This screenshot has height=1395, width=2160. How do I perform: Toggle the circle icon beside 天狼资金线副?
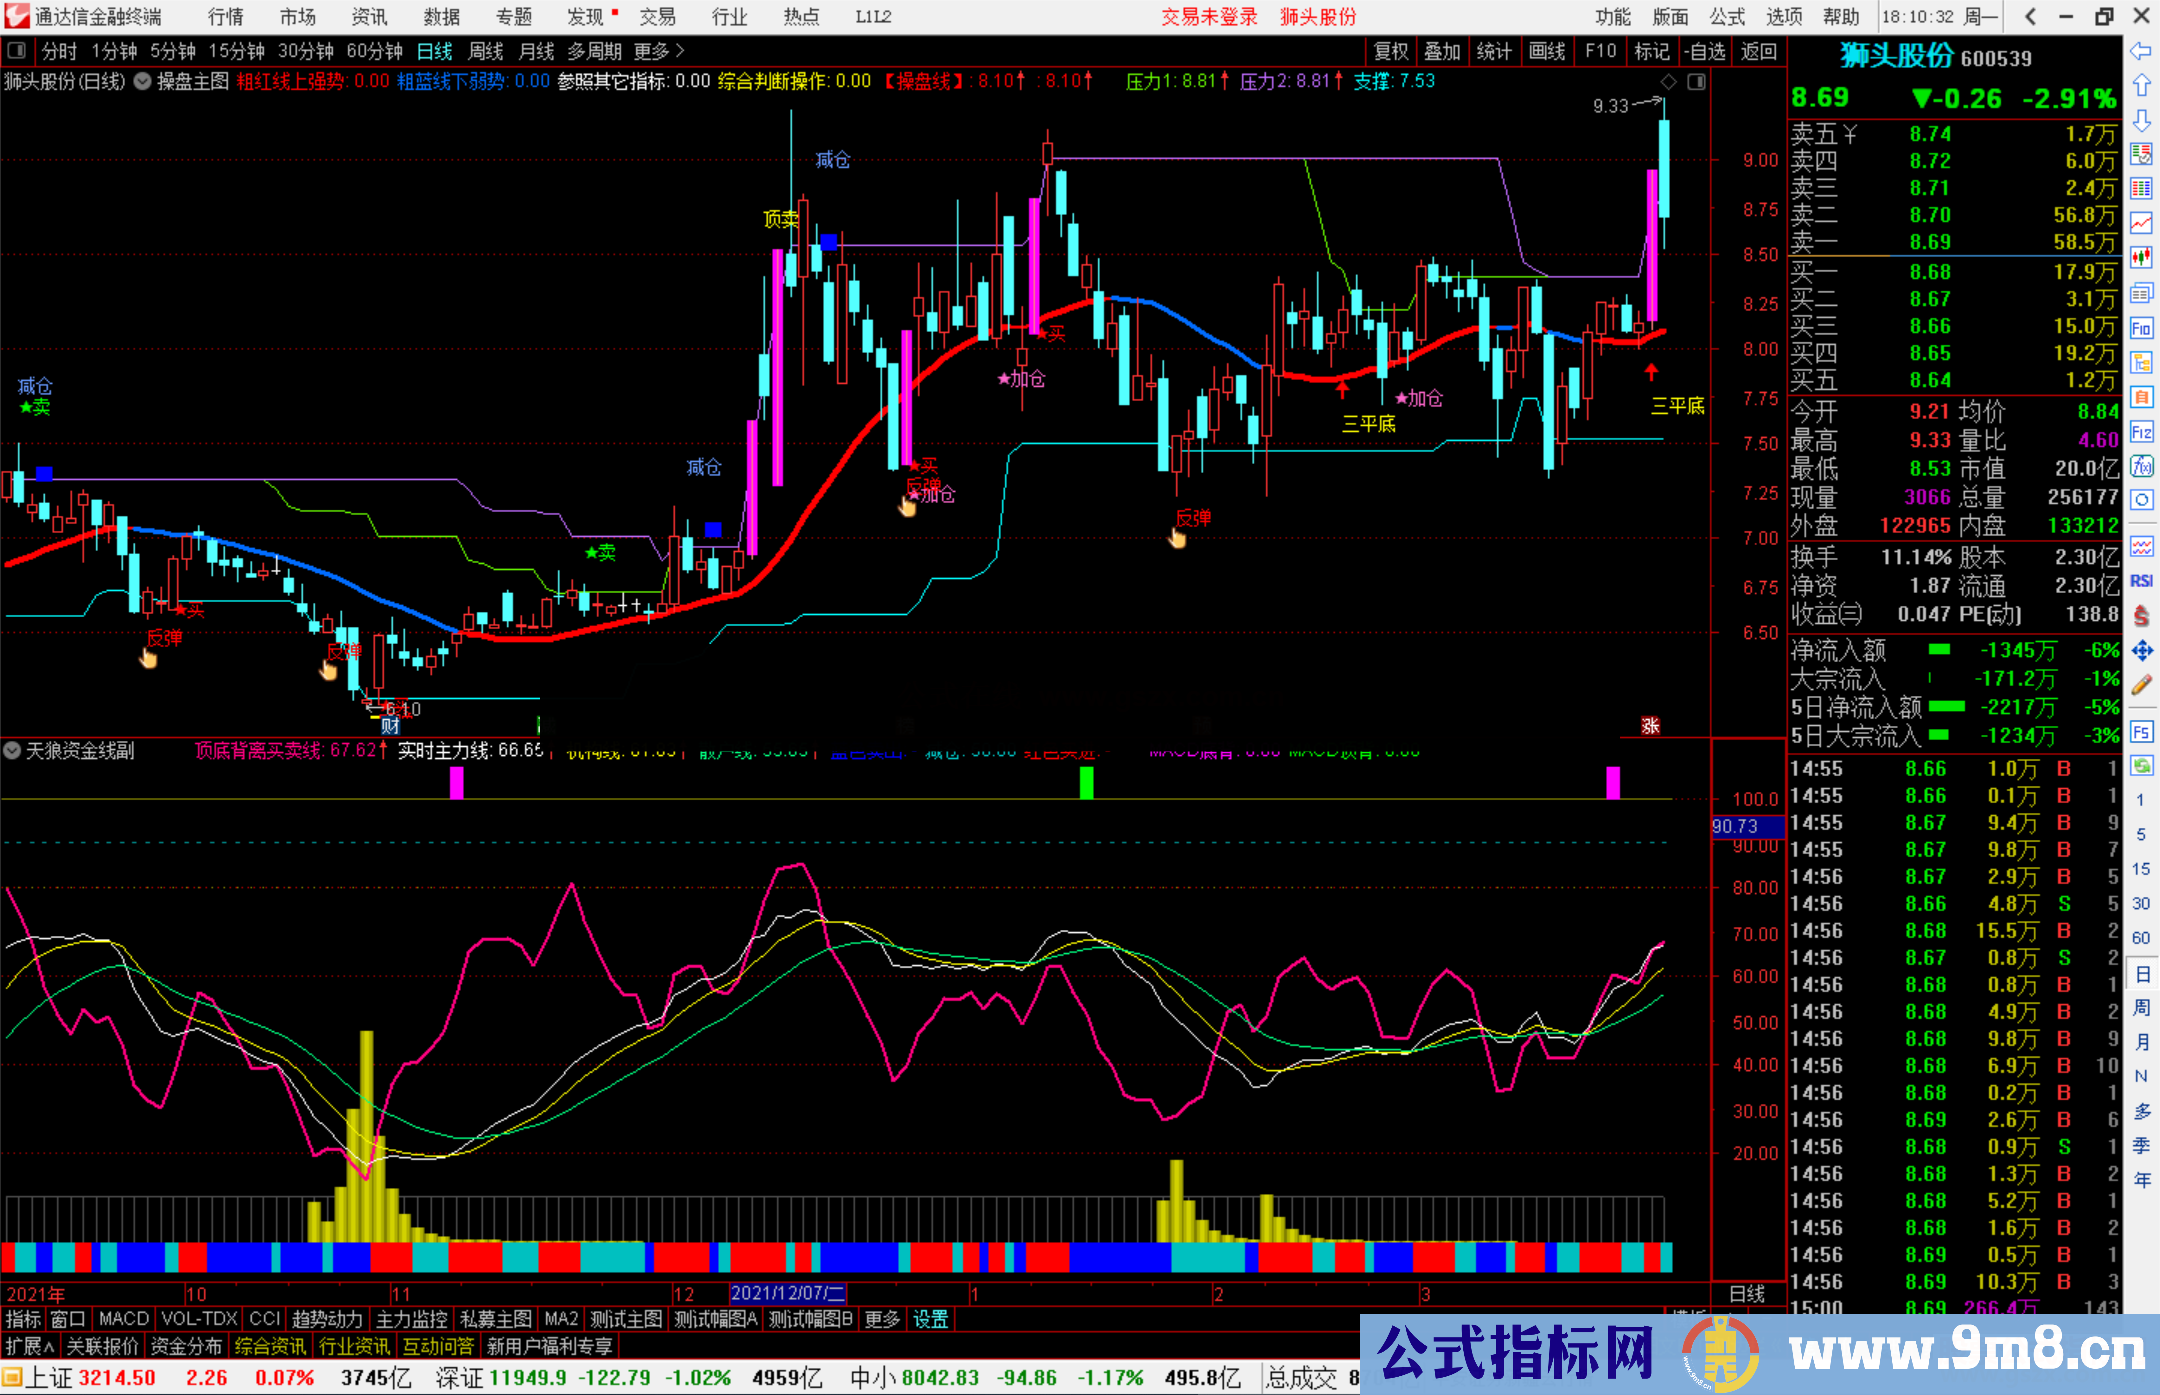coord(13,750)
